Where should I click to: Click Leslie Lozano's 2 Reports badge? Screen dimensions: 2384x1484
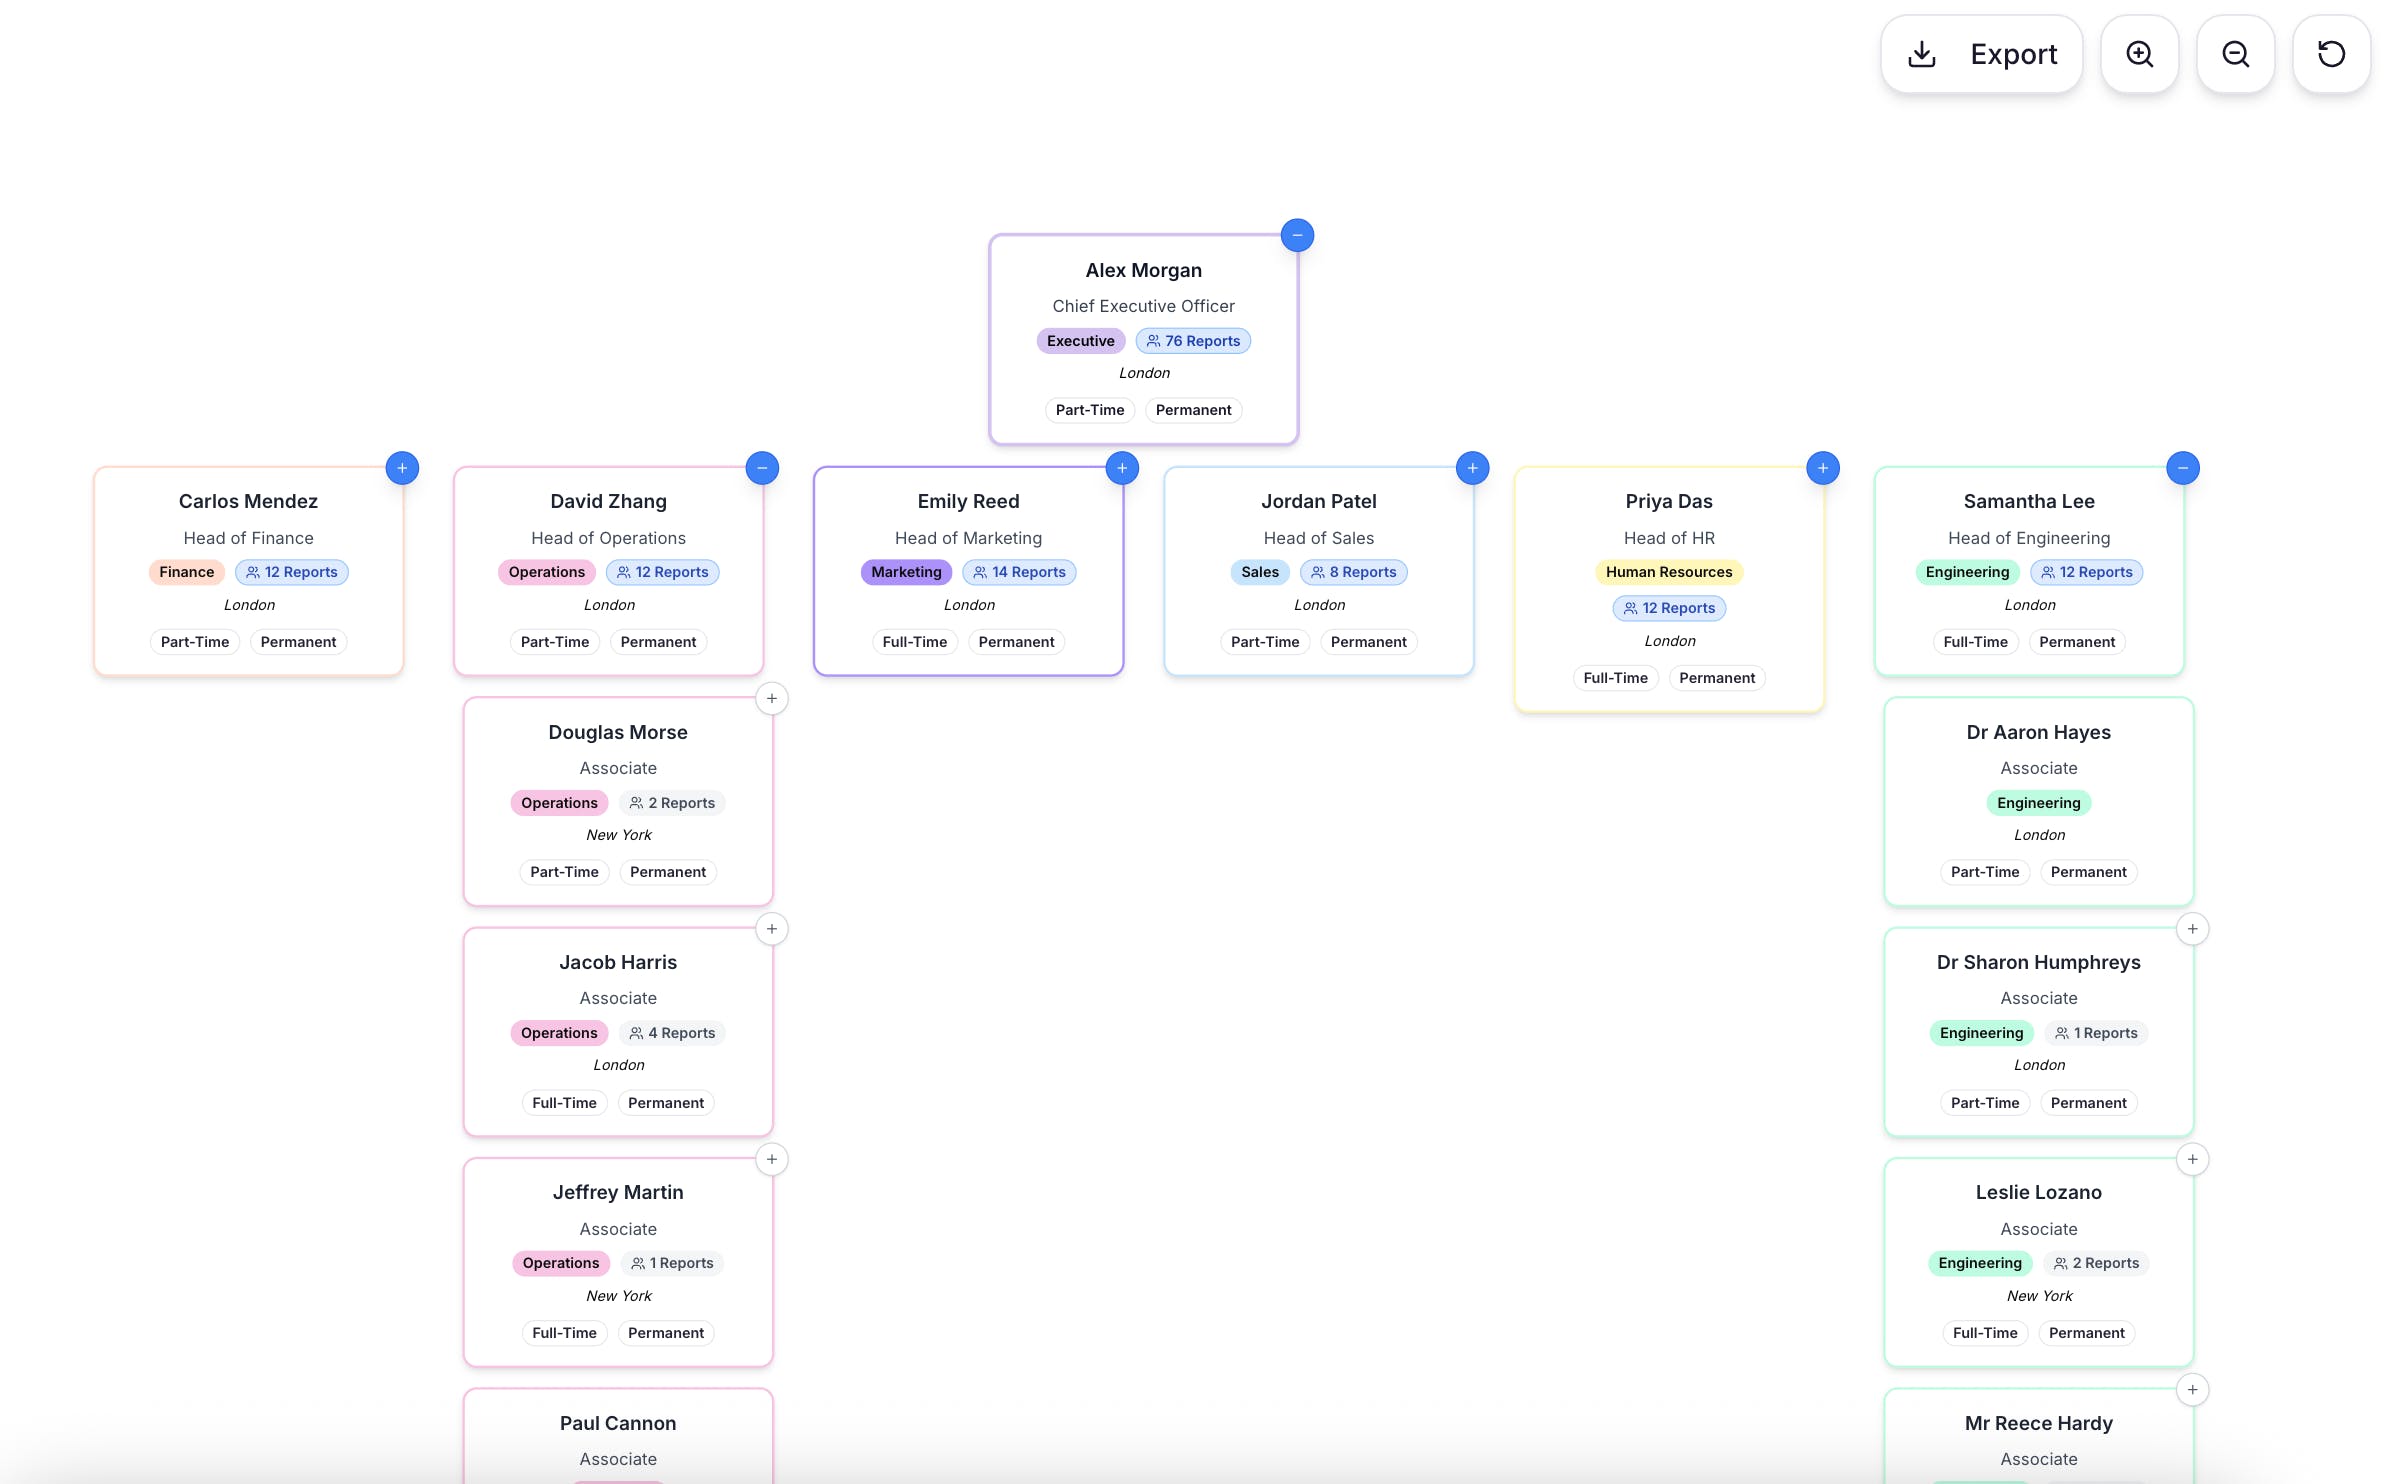[2096, 1263]
